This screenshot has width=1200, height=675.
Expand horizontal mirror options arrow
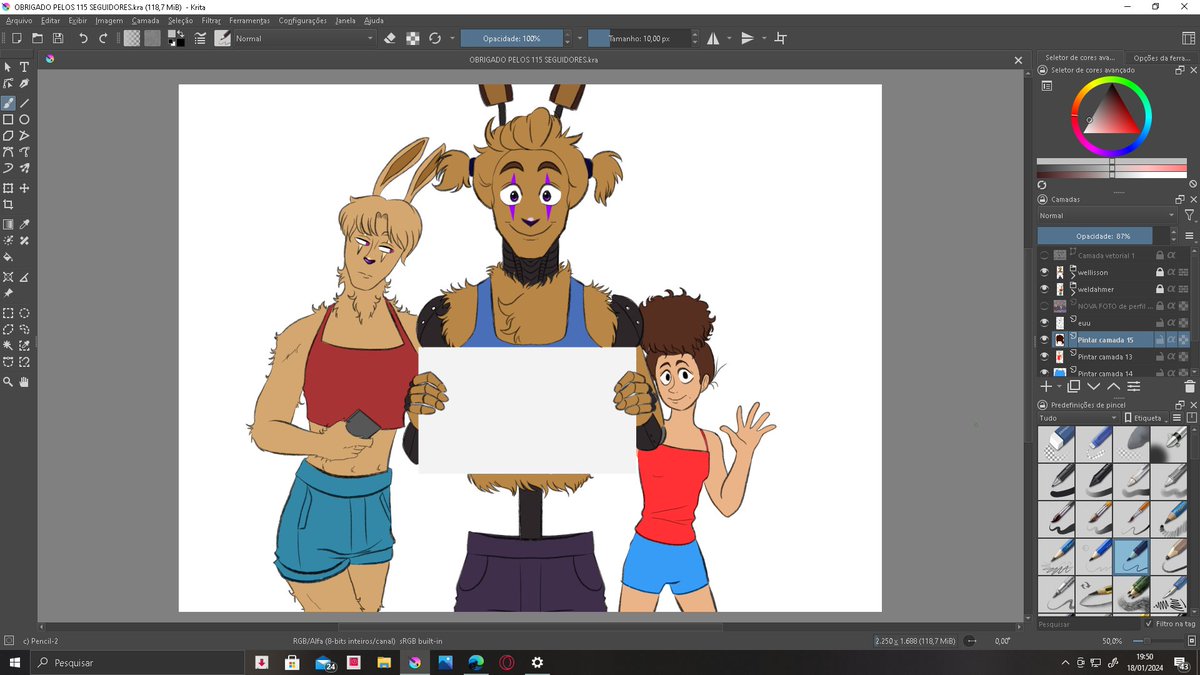(x=729, y=38)
